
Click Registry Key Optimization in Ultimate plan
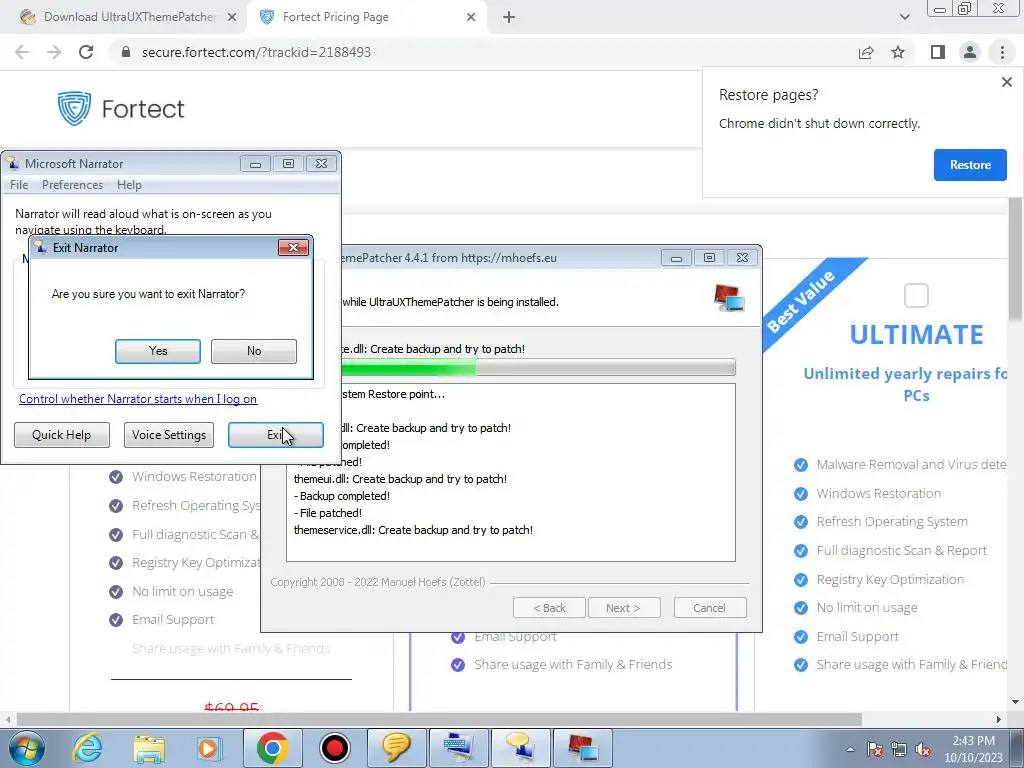pos(890,579)
